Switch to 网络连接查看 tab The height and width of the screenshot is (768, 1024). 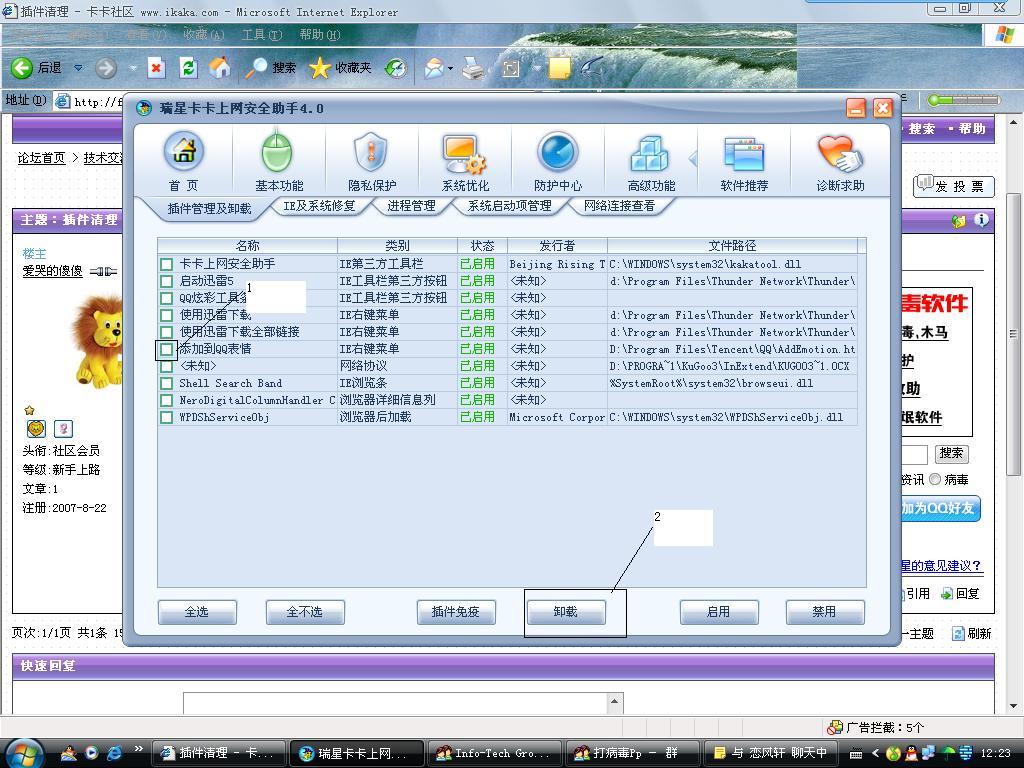tap(619, 206)
